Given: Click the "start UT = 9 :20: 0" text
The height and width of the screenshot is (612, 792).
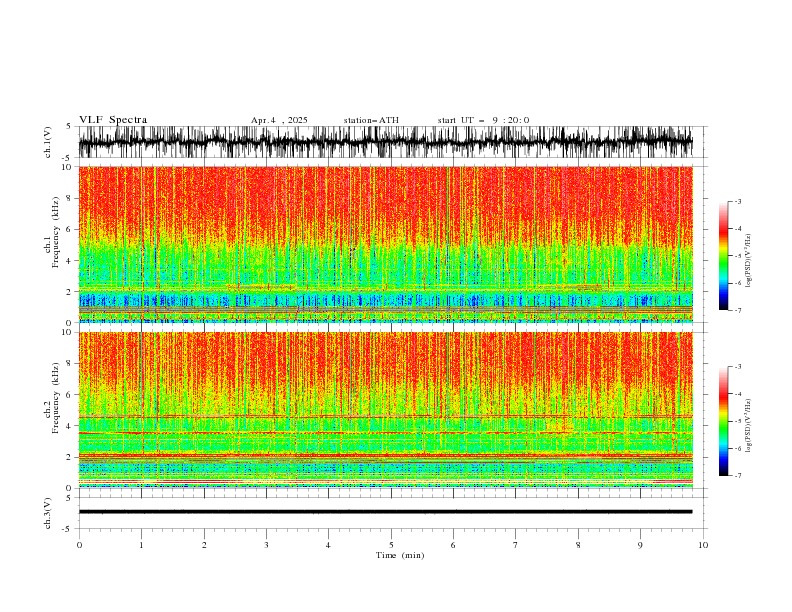Looking at the screenshot, I should [483, 120].
